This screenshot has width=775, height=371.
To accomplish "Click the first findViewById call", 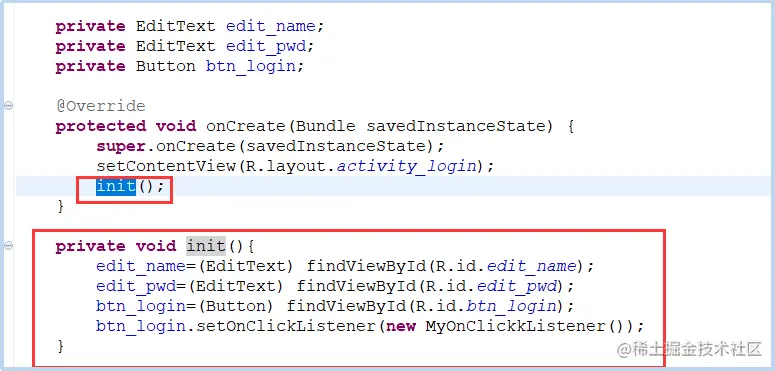I will pos(366,266).
